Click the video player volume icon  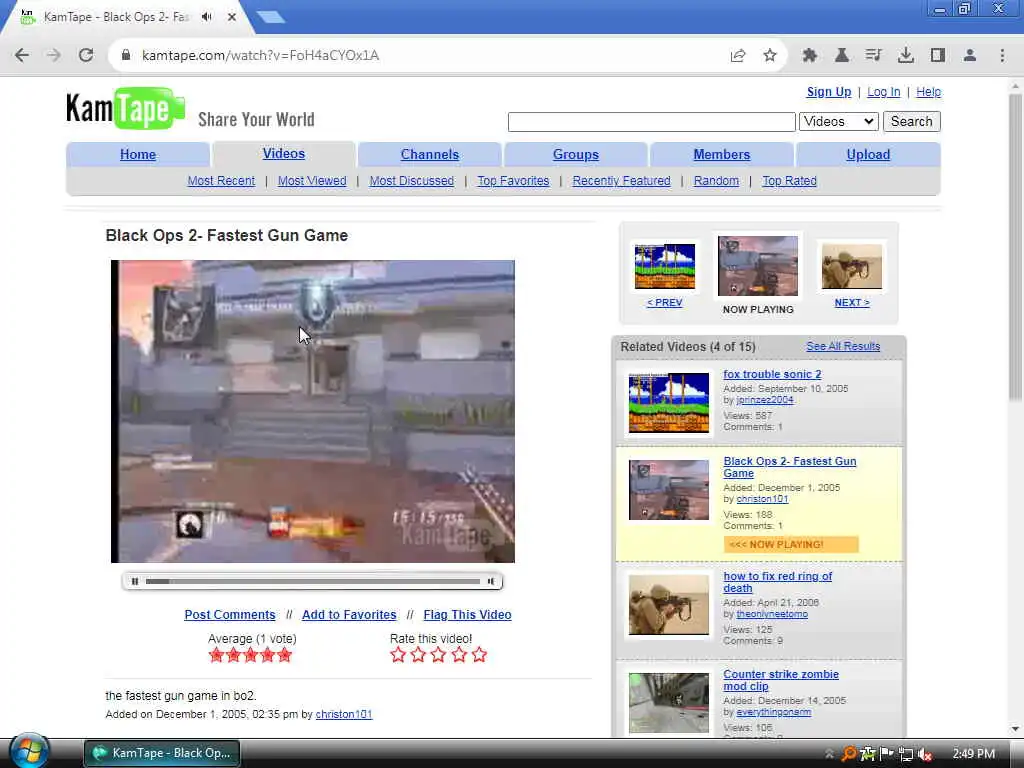coord(491,581)
